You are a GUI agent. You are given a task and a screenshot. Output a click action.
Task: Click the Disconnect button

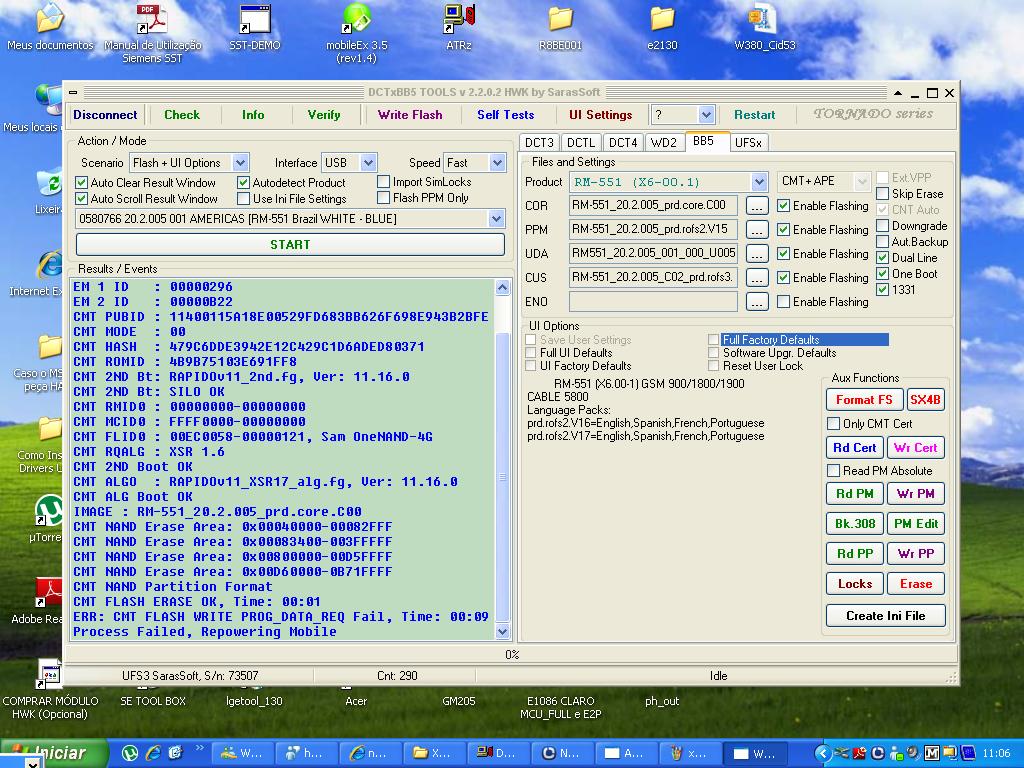click(105, 115)
